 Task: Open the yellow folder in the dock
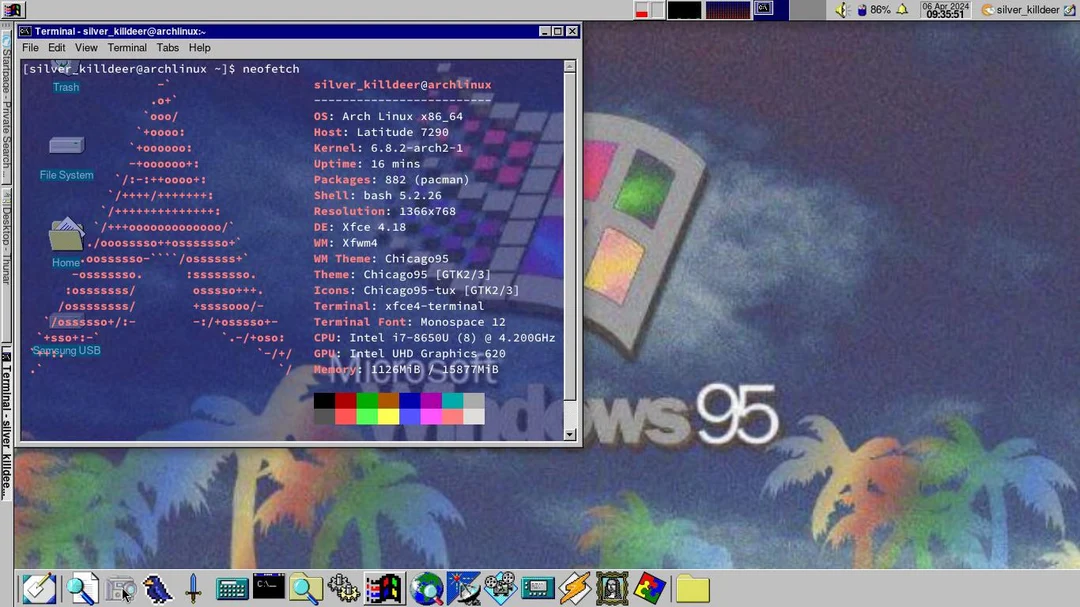(692, 589)
